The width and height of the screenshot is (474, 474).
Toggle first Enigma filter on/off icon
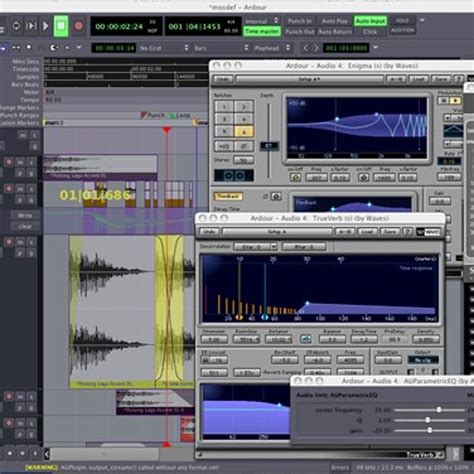tap(295, 178)
